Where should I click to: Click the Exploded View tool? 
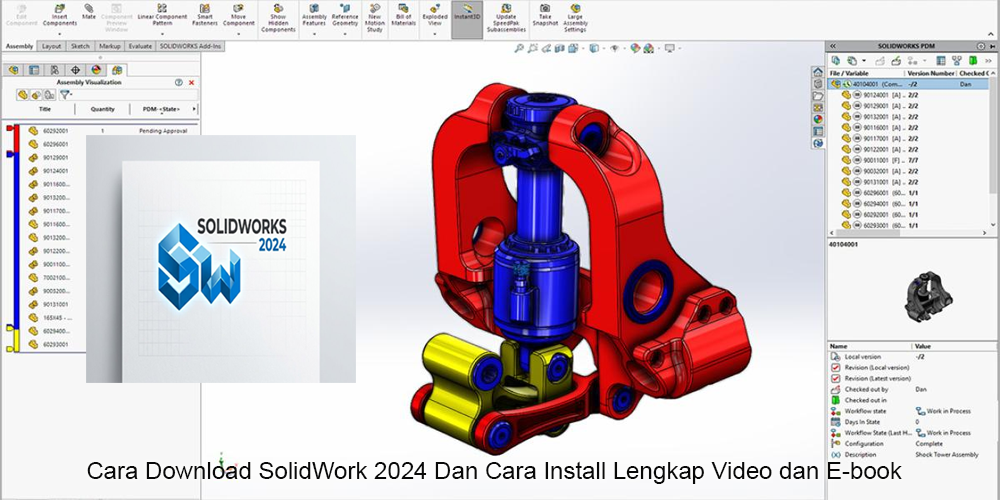coord(435,15)
